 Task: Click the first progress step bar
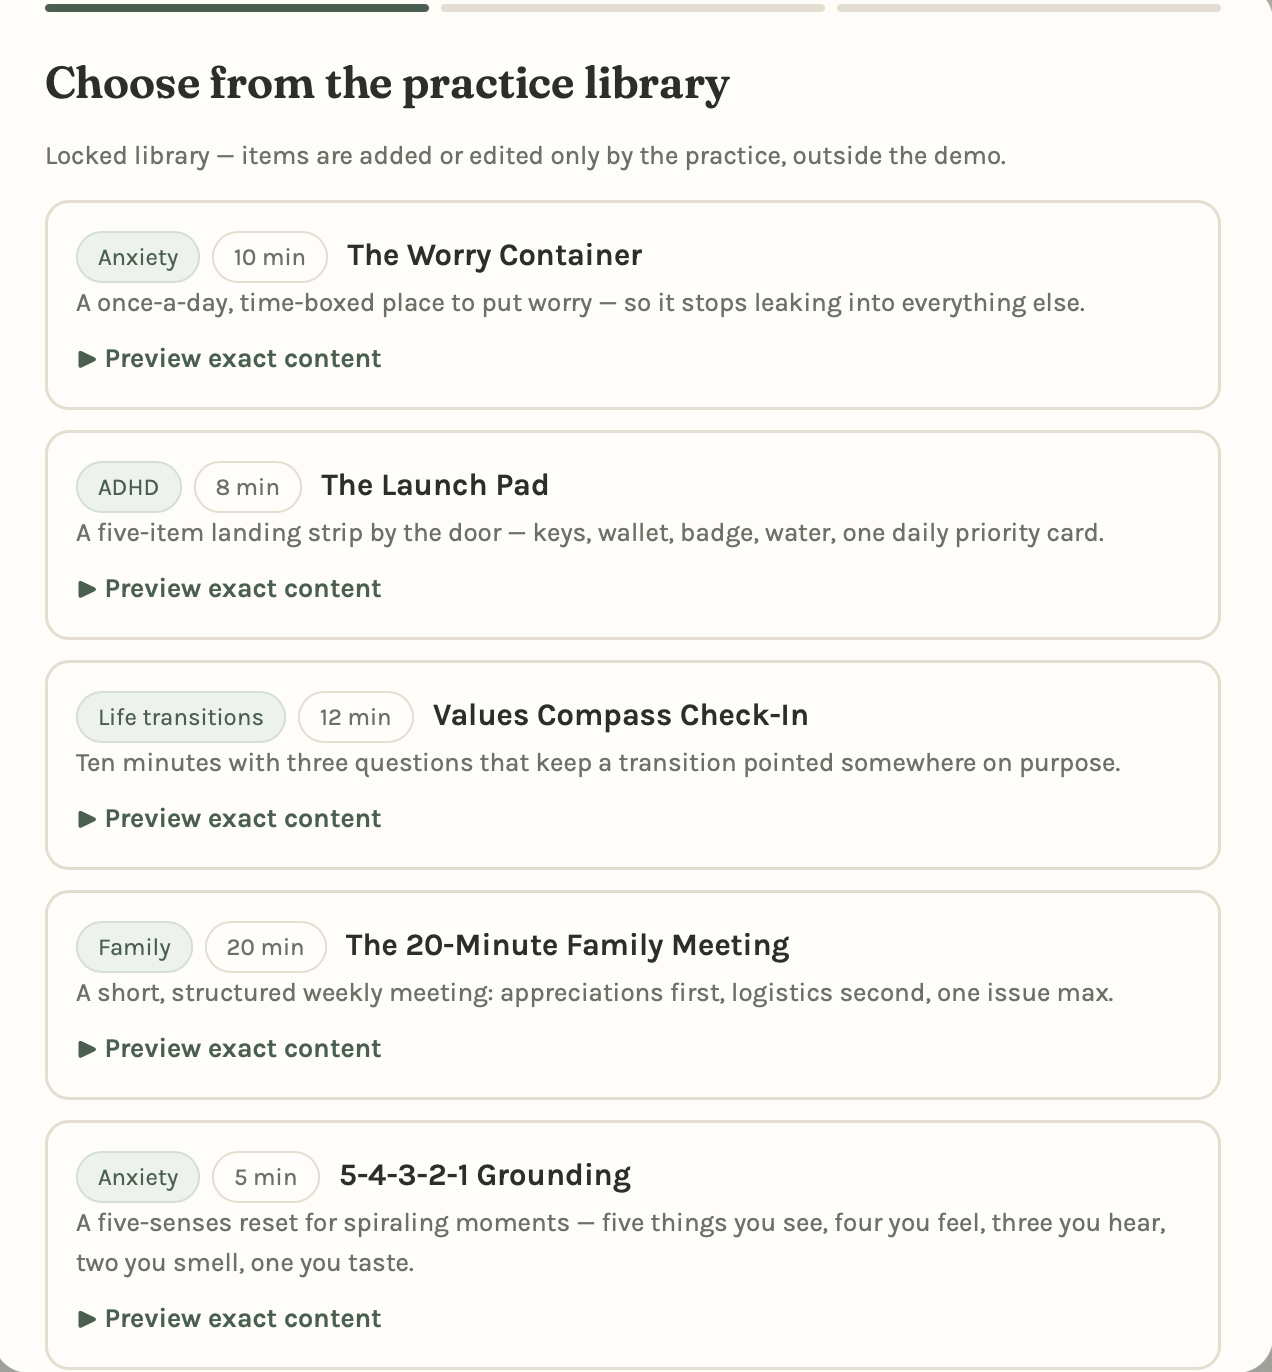coord(237,8)
